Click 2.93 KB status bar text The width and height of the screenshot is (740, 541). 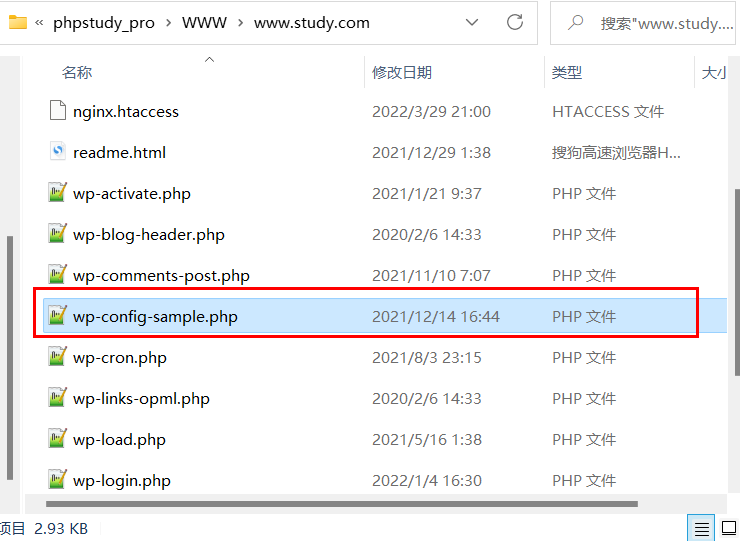point(61,529)
